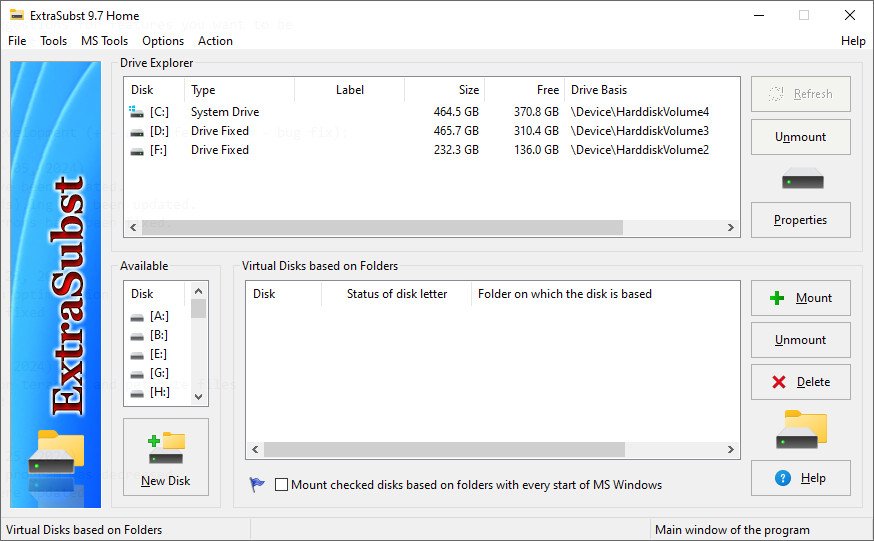Click the drive icon for D:
This screenshot has width=874, height=541.
pos(137,132)
